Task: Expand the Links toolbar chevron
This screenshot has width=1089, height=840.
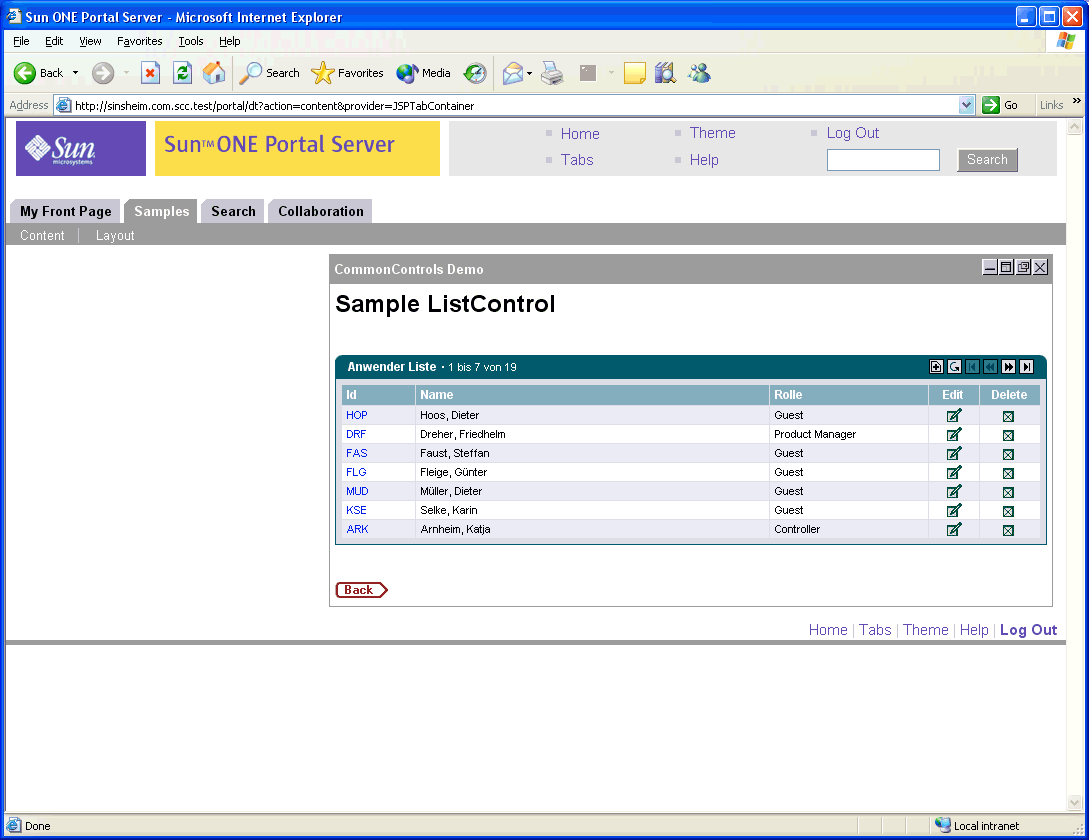Action: [1076, 101]
